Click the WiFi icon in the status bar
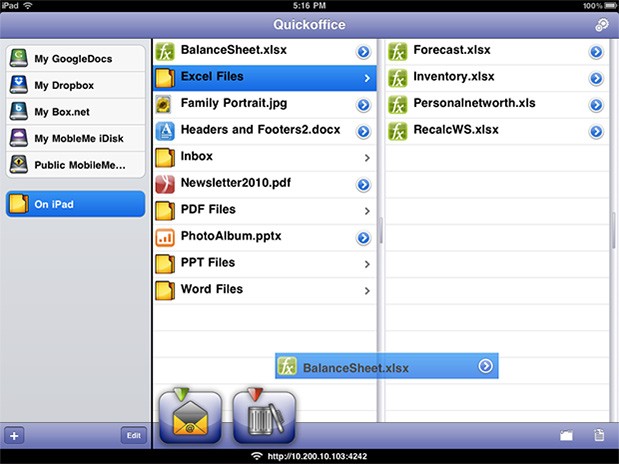 coord(28,5)
